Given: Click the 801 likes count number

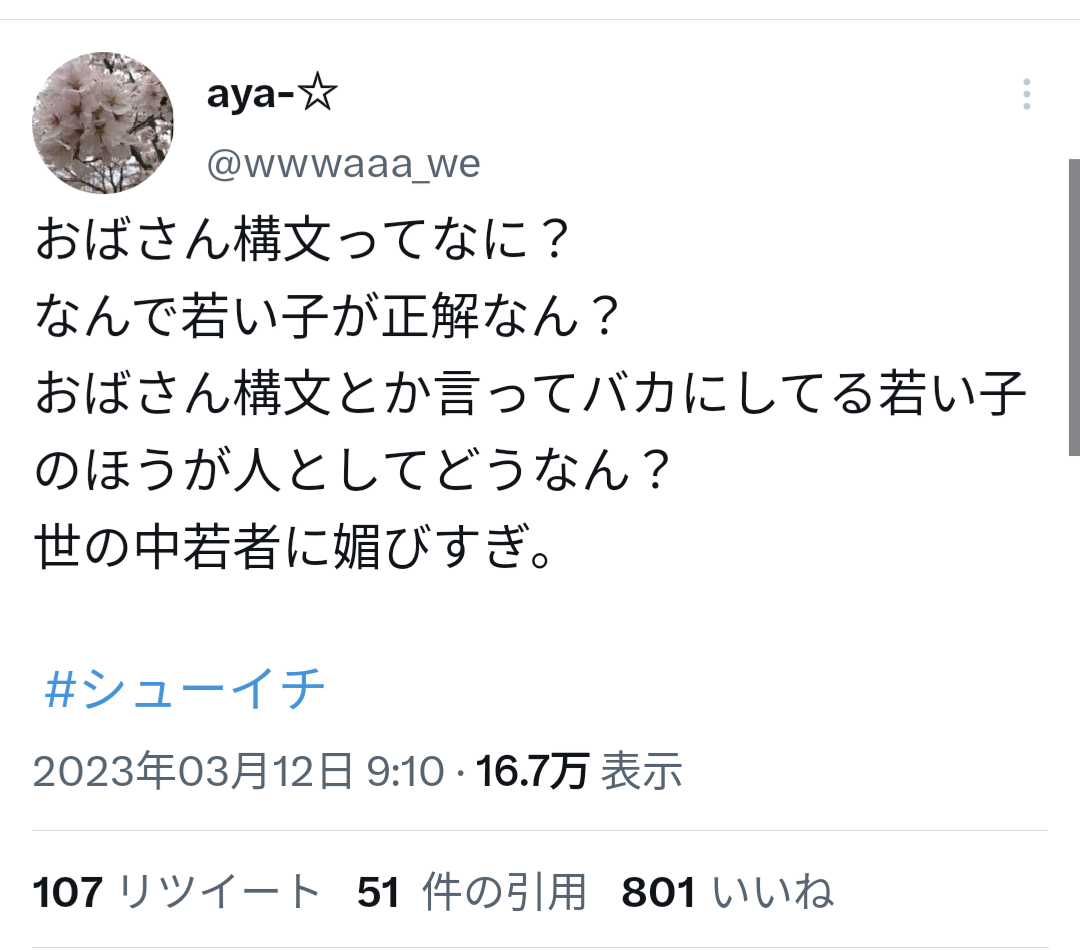Looking at the screenshot, I should 658,892.
